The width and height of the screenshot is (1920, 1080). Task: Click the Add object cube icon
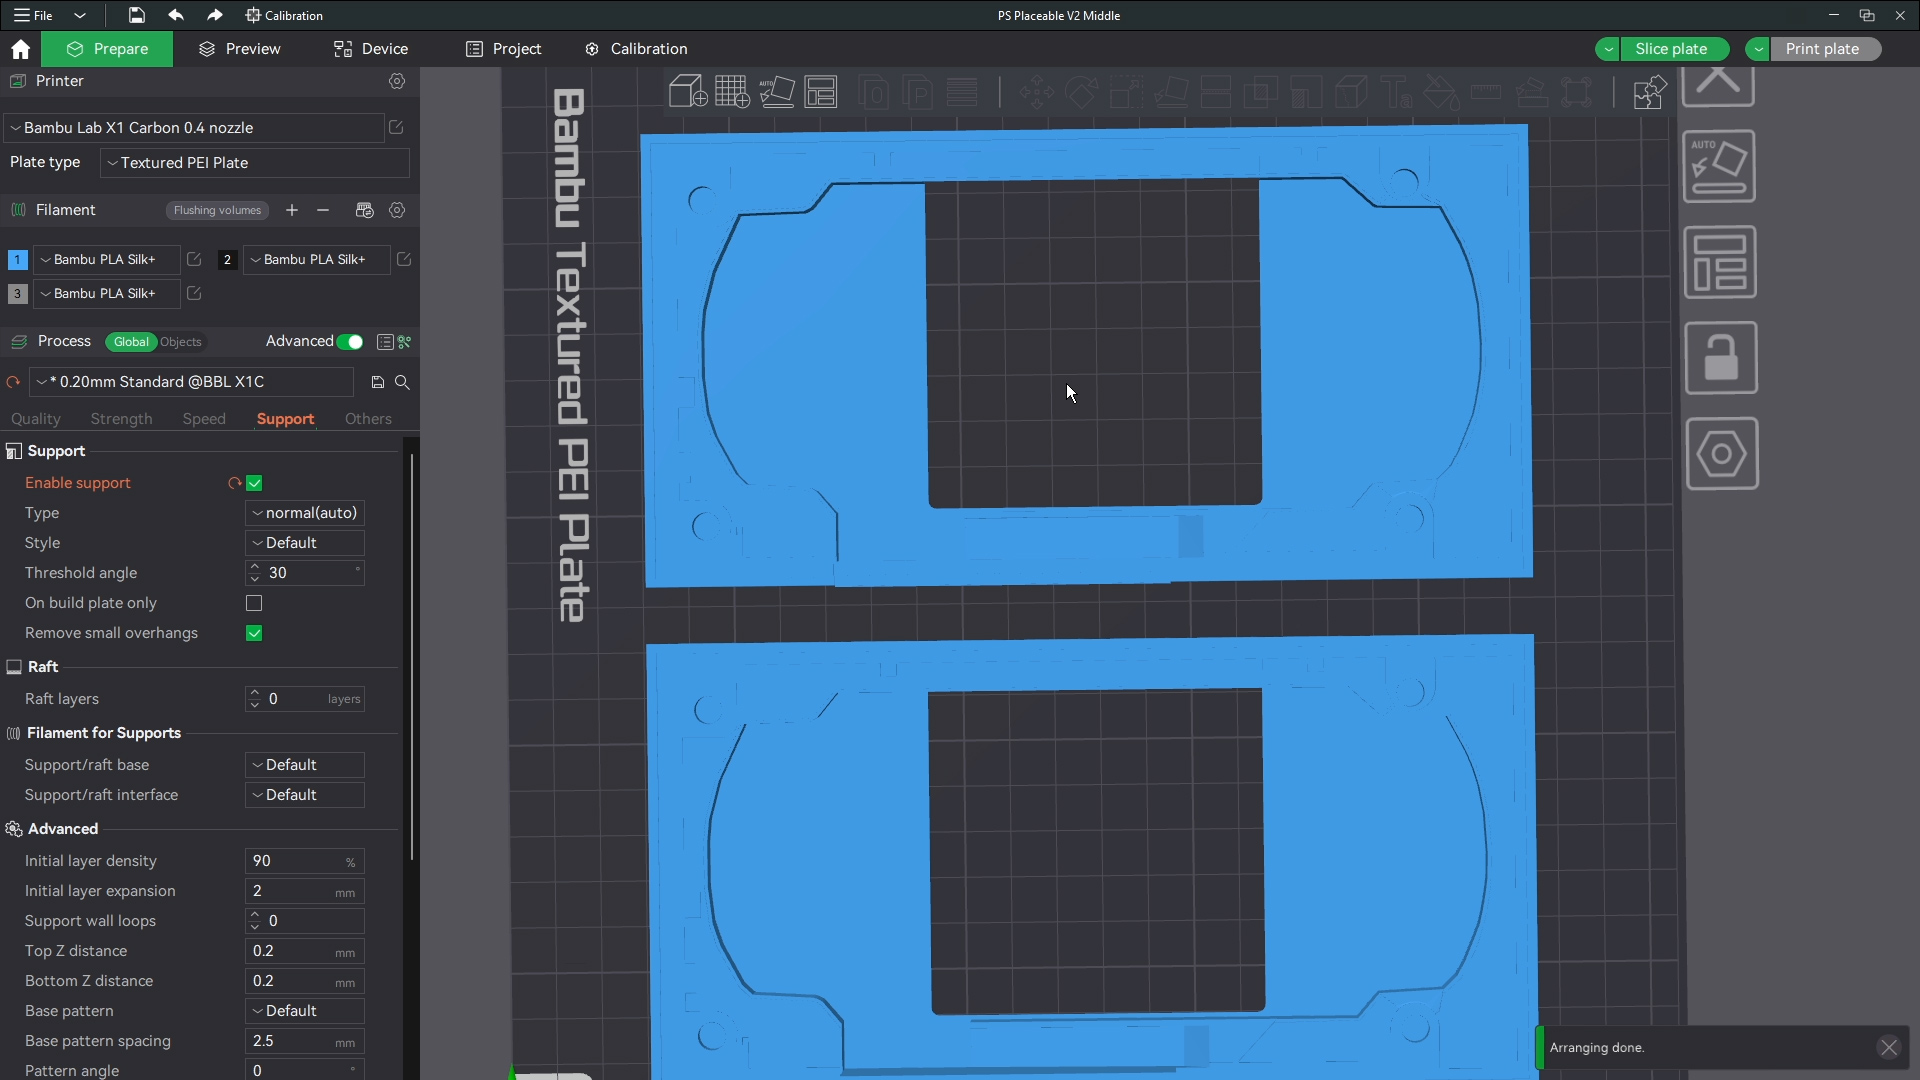click(687, 92)
